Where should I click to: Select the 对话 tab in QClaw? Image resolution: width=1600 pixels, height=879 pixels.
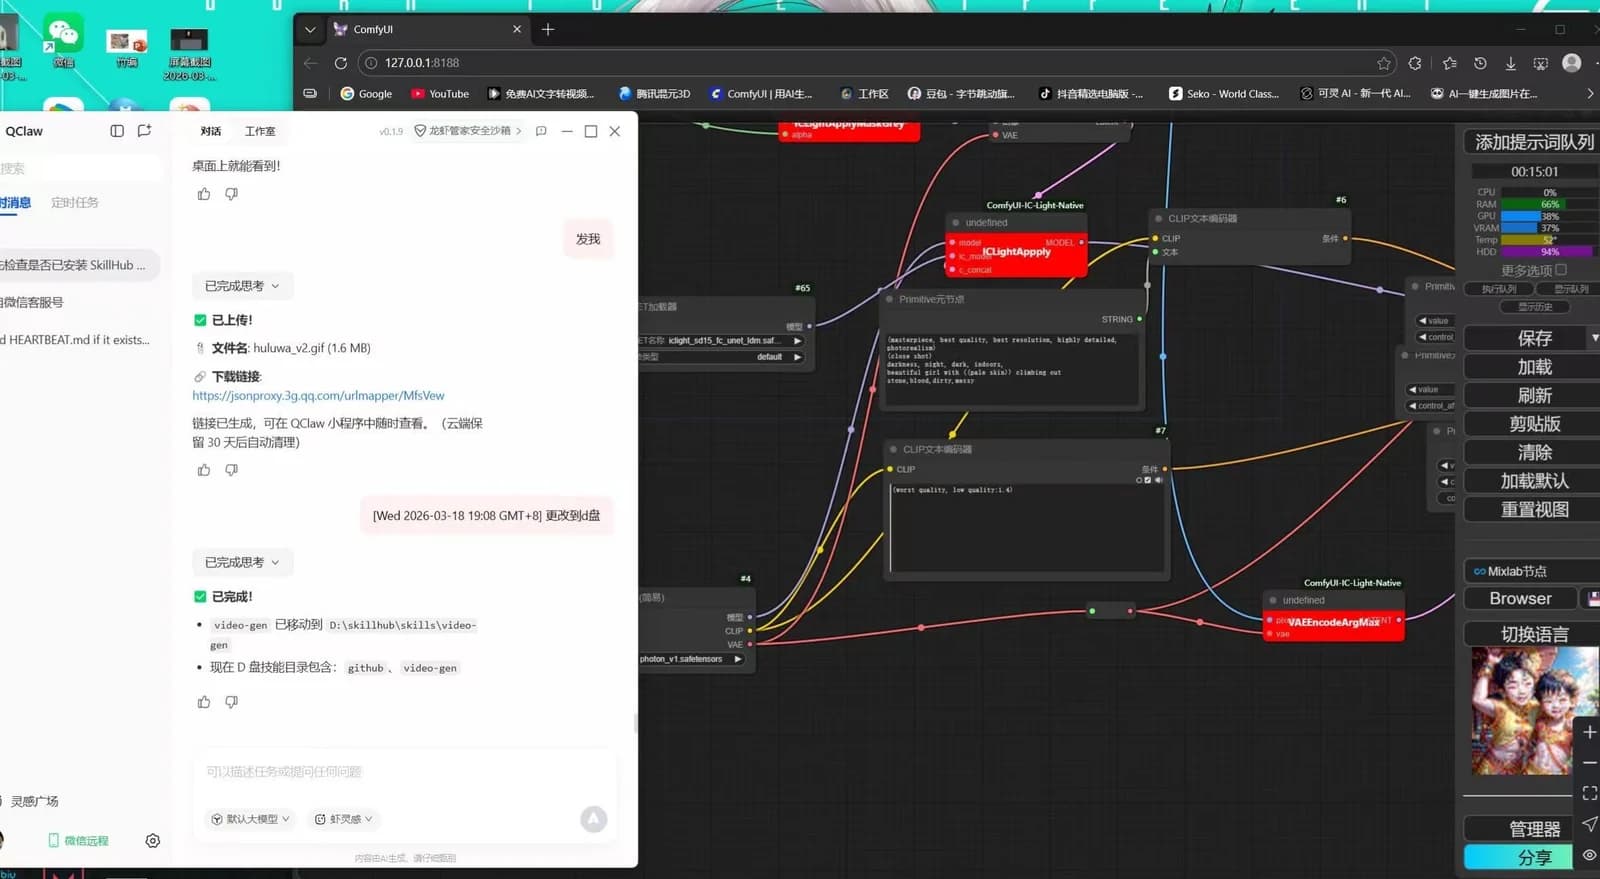[211, 131]
